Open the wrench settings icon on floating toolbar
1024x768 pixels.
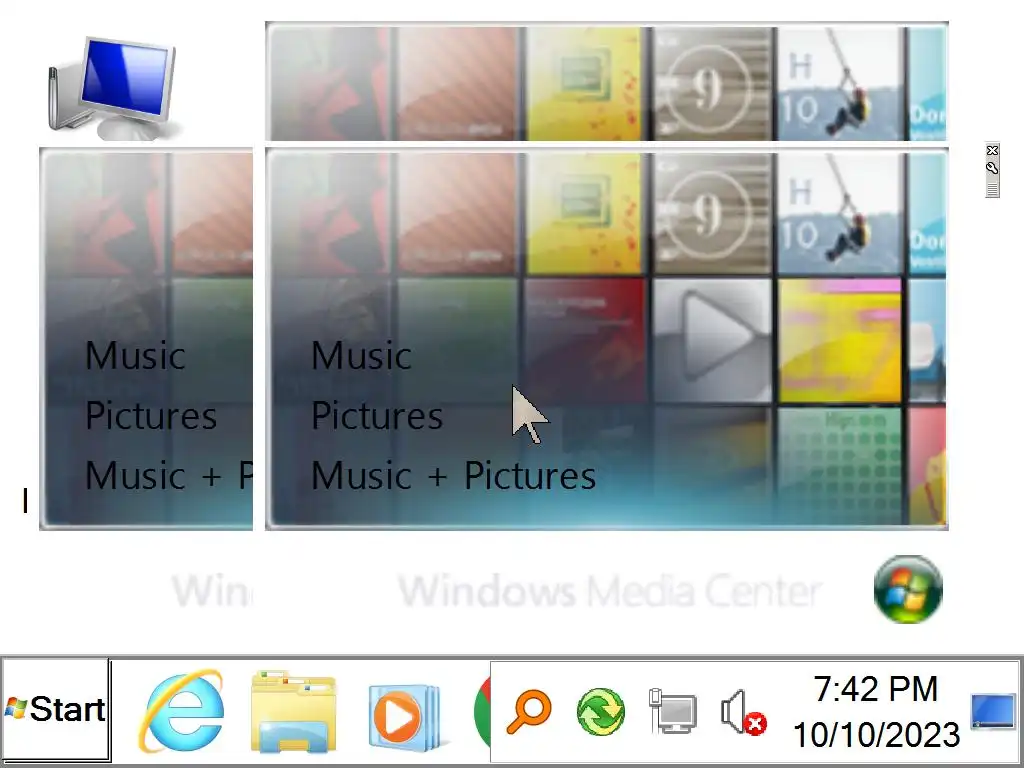[x=993, y=168]
